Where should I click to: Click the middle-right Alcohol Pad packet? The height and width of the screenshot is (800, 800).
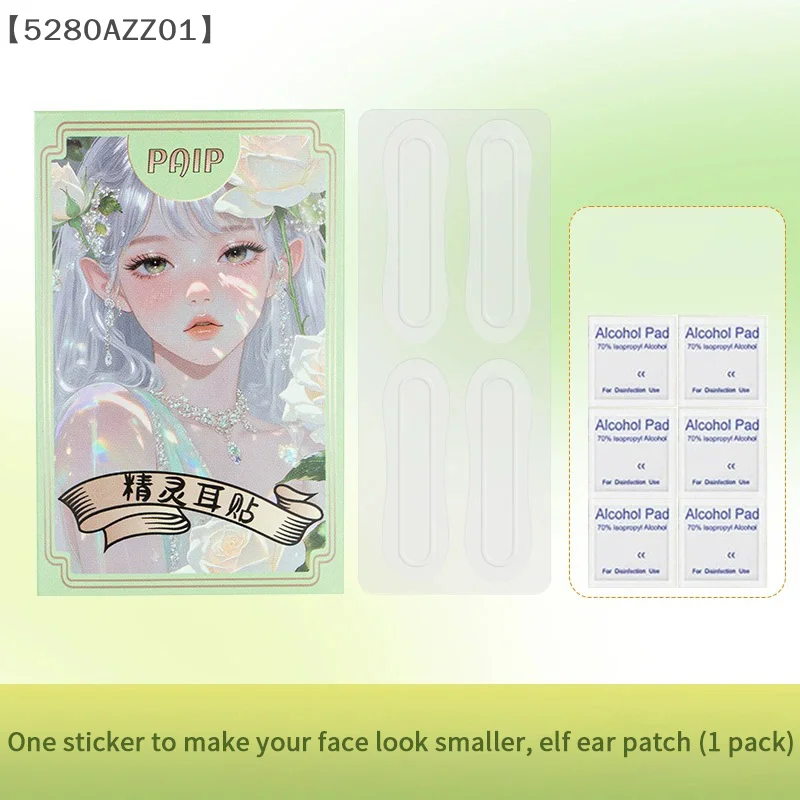click(x=722, y=453)
